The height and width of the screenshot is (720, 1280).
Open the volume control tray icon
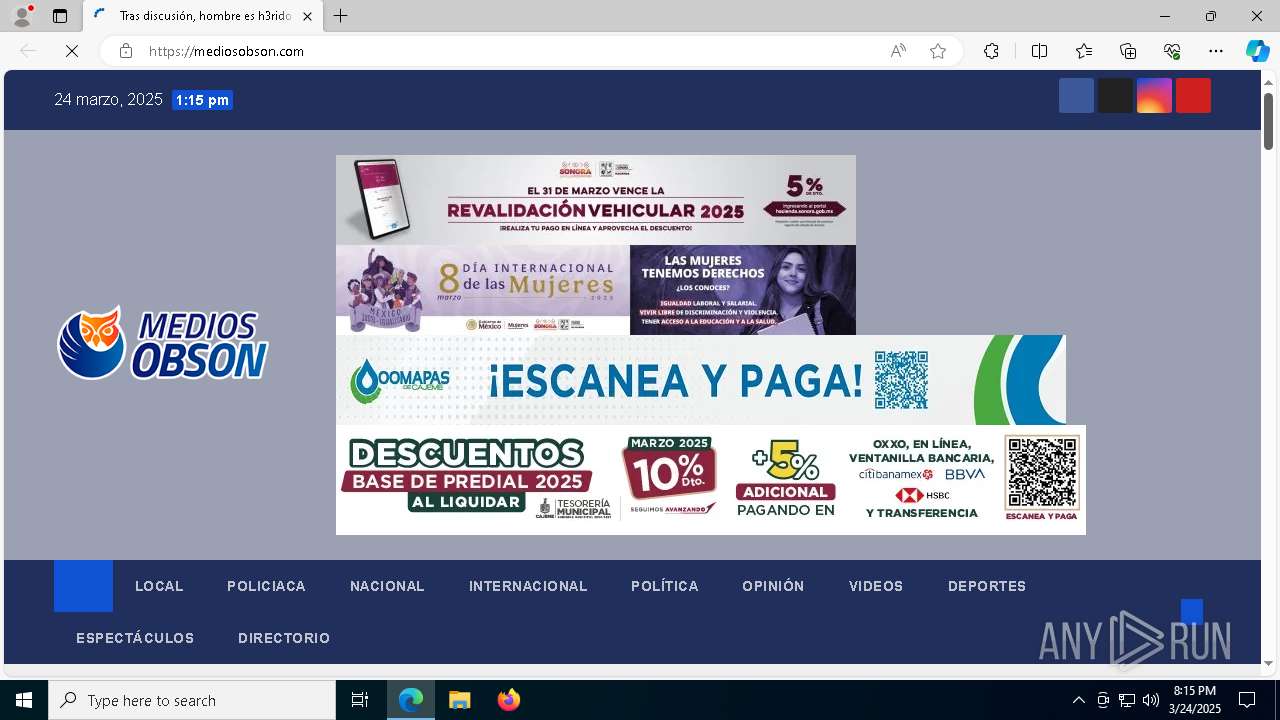click(1151, 700)
